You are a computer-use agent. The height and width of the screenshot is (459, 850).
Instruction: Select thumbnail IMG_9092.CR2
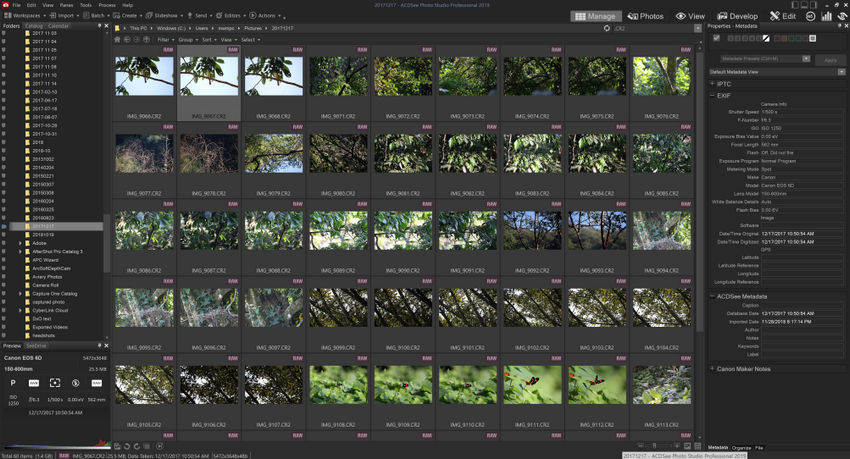532,229
